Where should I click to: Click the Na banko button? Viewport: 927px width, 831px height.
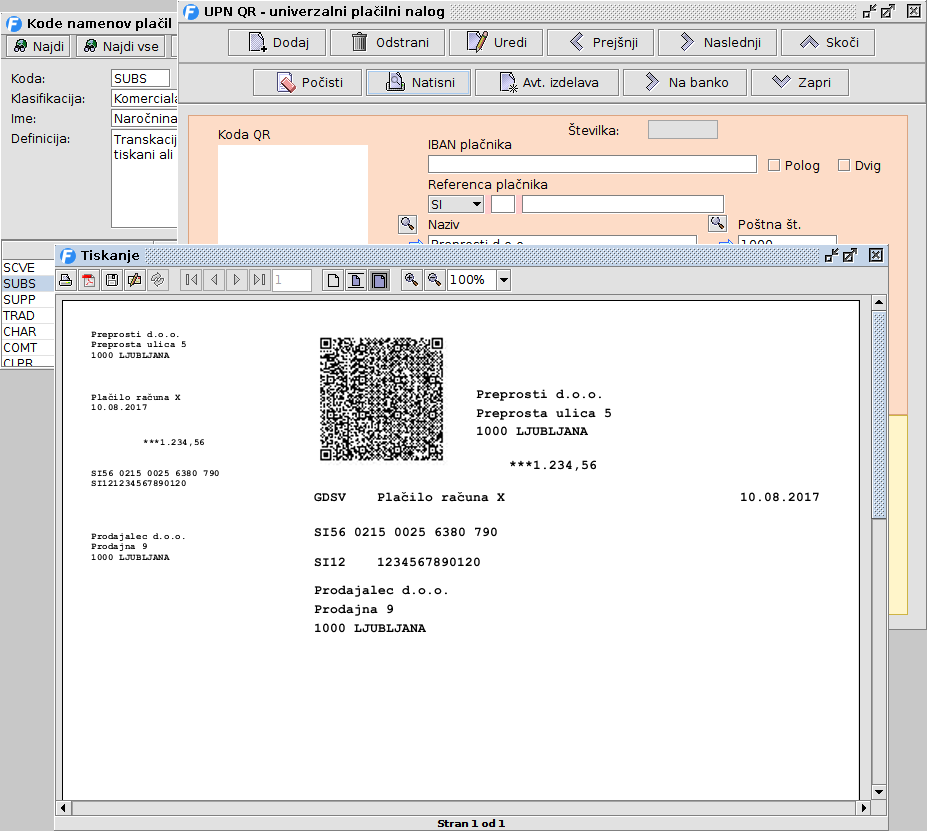[685, 82]
